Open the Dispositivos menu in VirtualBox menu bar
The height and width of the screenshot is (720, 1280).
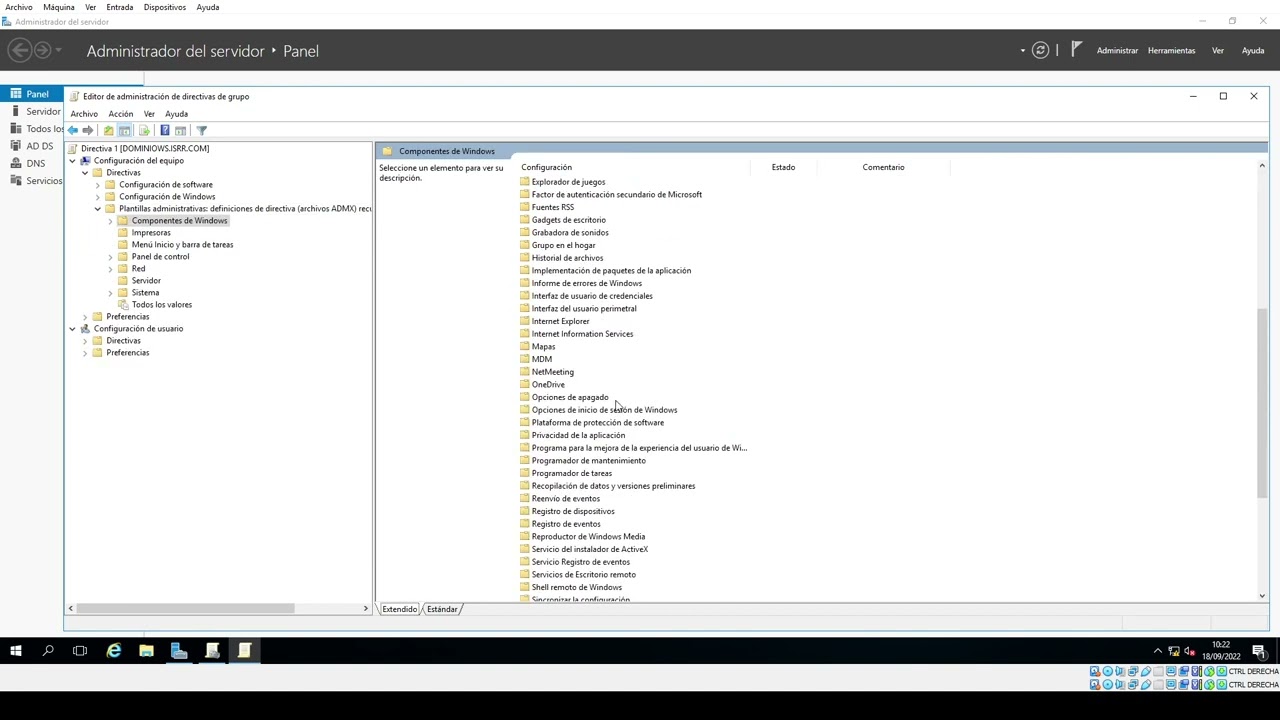coord(164,7)
